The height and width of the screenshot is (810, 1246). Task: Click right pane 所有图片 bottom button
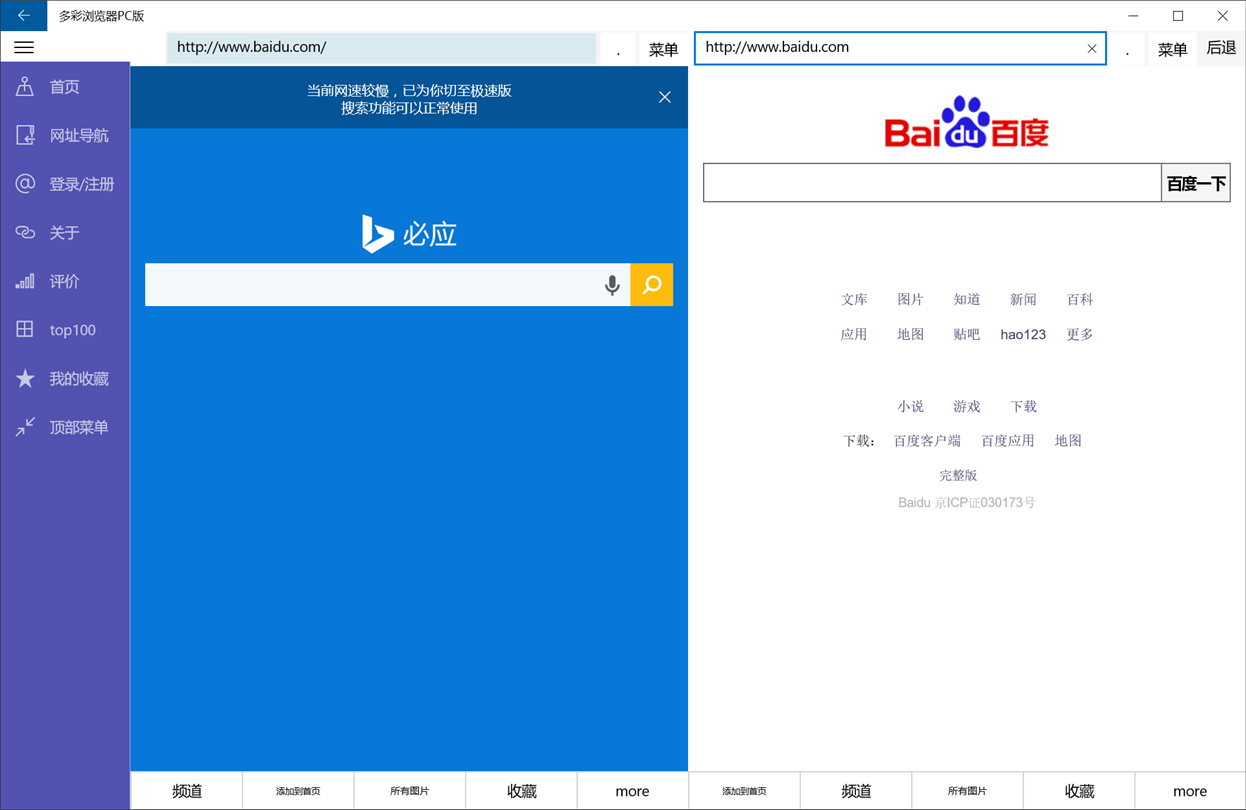[x=967, y=791]
